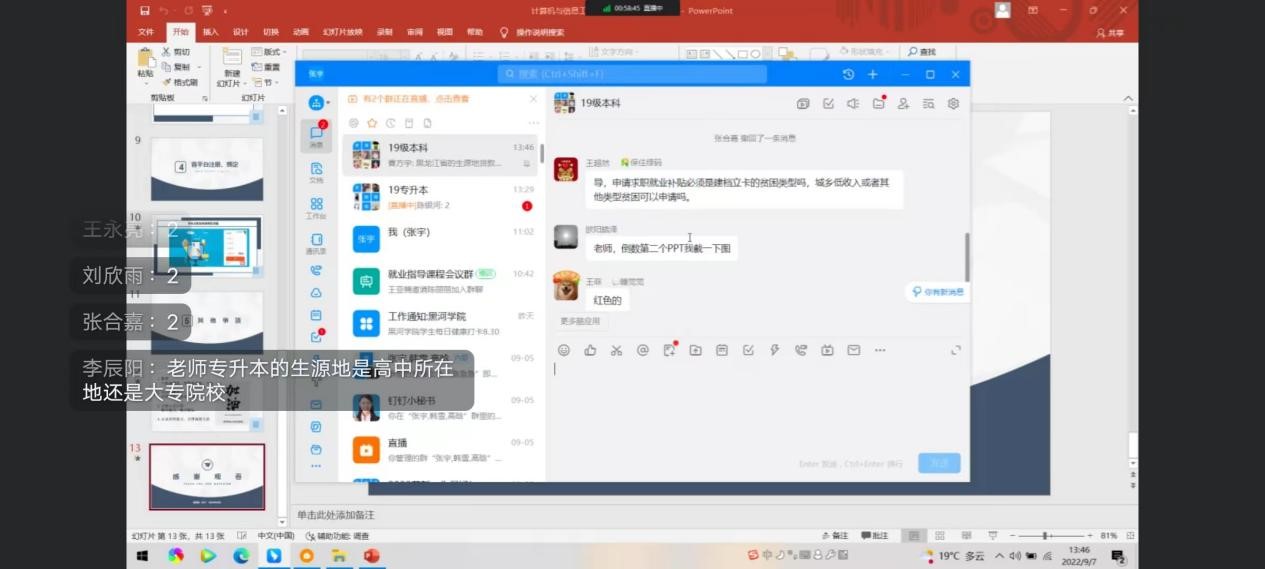Open group settings gear icon
This screenshot has height=569, width=1265.
[953, 103]
